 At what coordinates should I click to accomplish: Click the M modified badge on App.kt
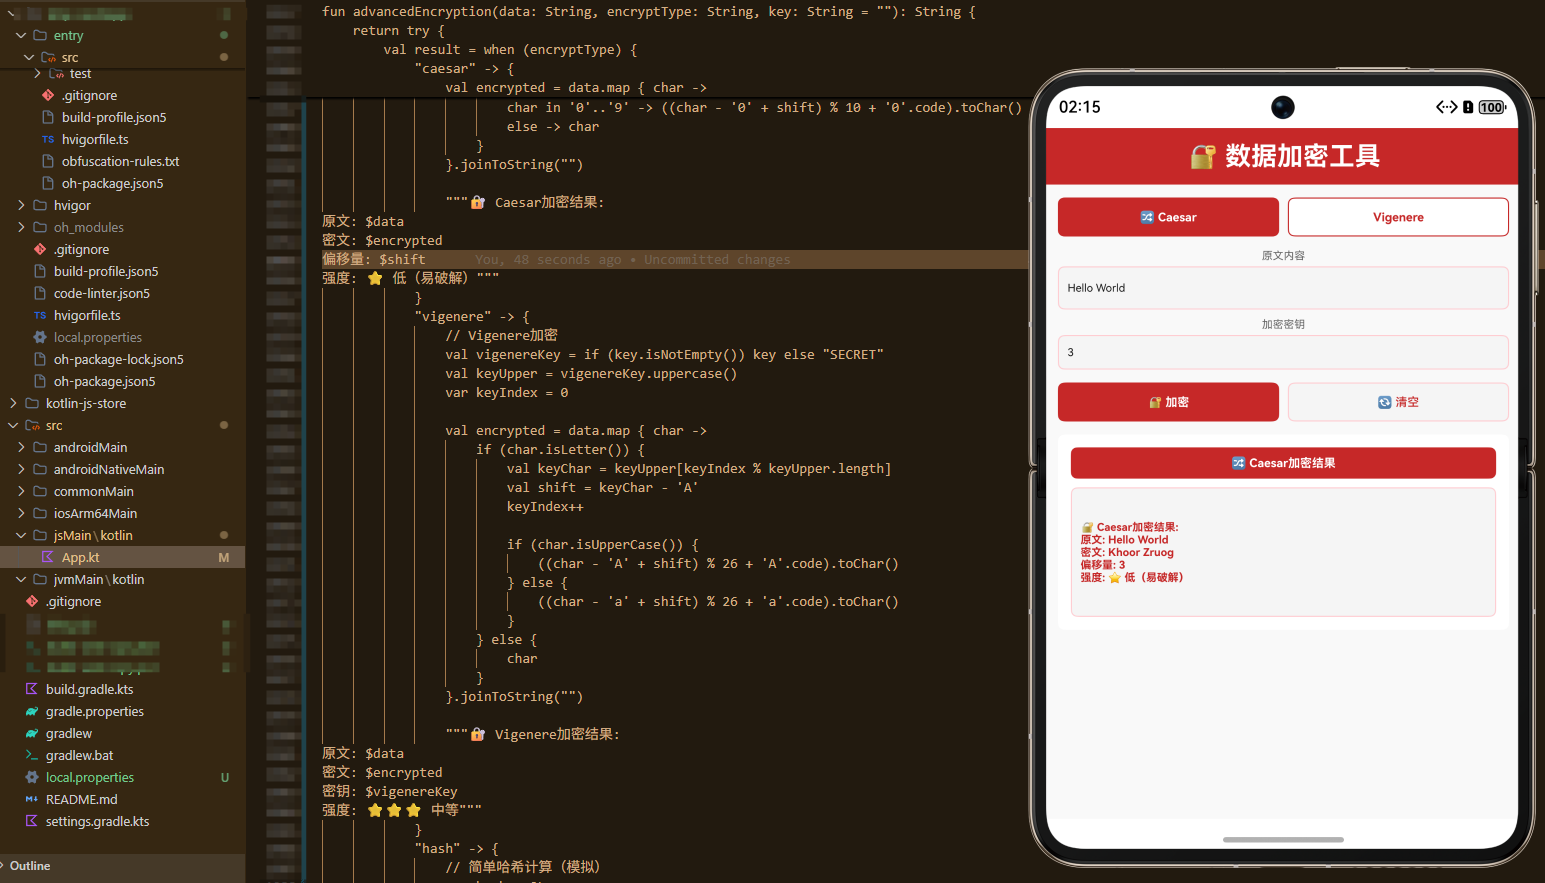[224, 557]
